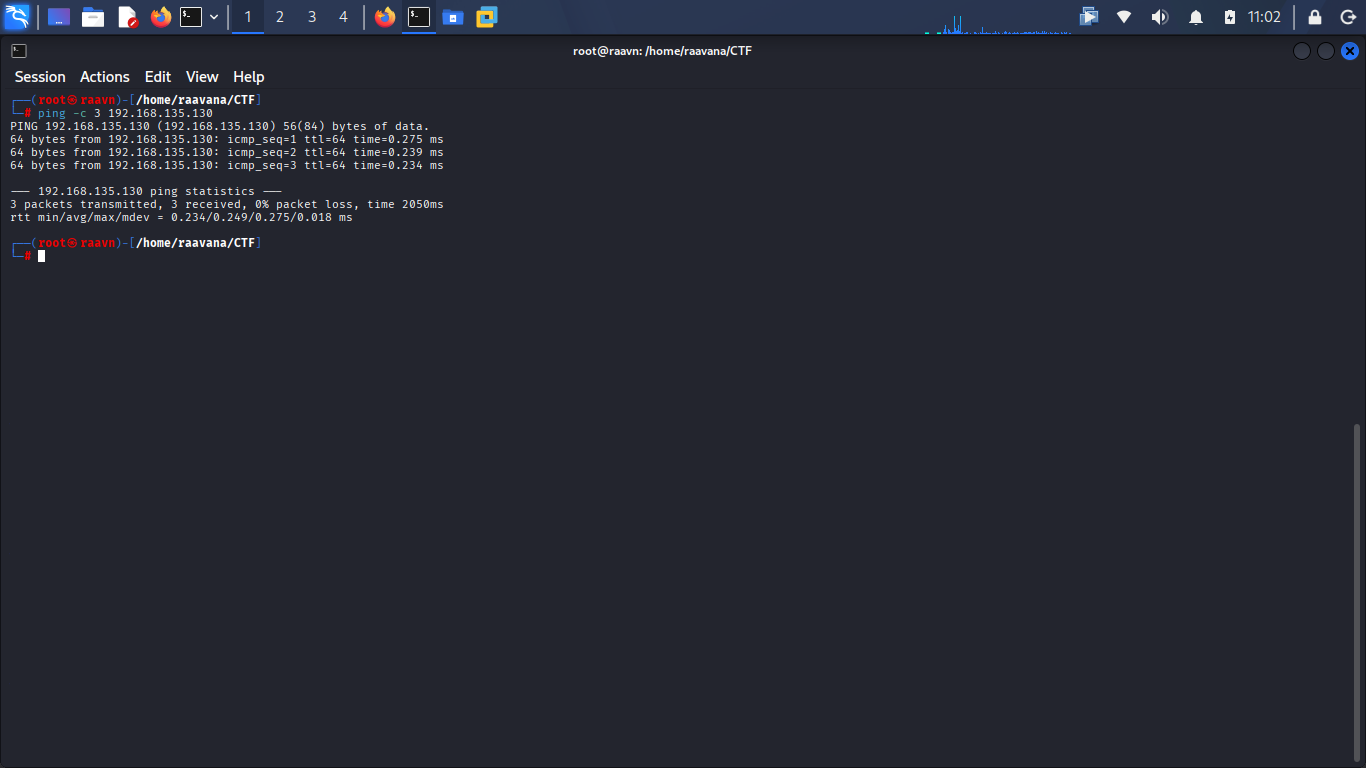This screenshot has height=768, width=1366.
Task: Click the icmp_seq=1 ping reply line
Action: (x=227, y=139)
